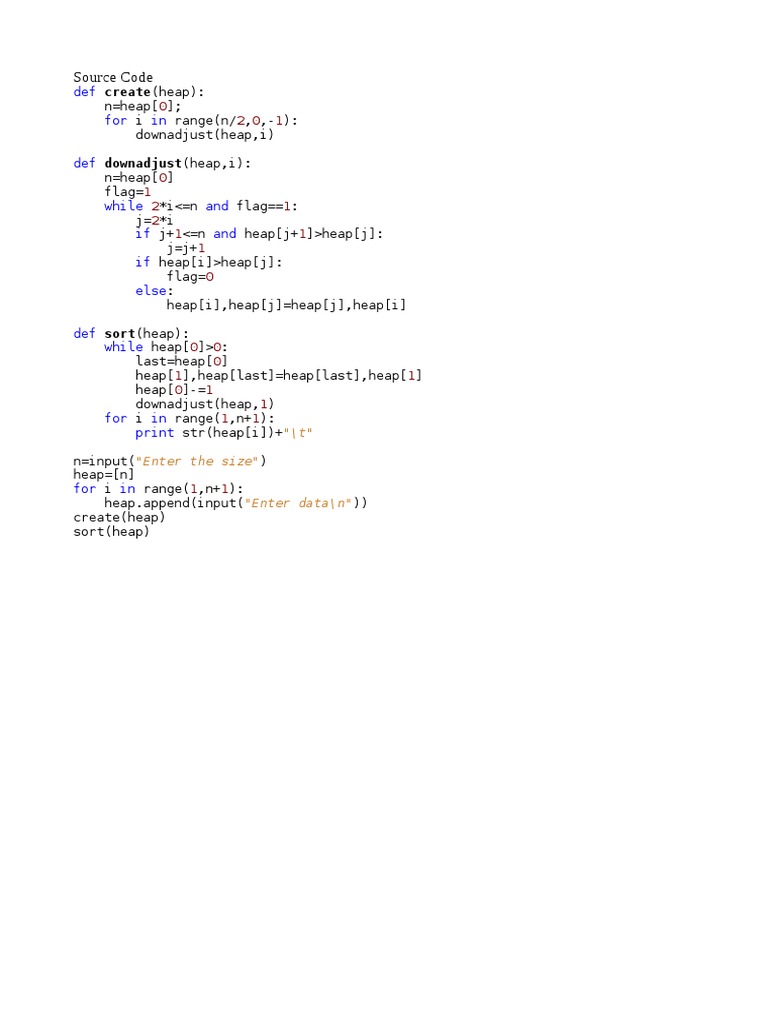Image resolution: width=768 pixels, height=1024 pixels.
Task: Click the 'n=input("Enter the size")' line
Action: 170,461
